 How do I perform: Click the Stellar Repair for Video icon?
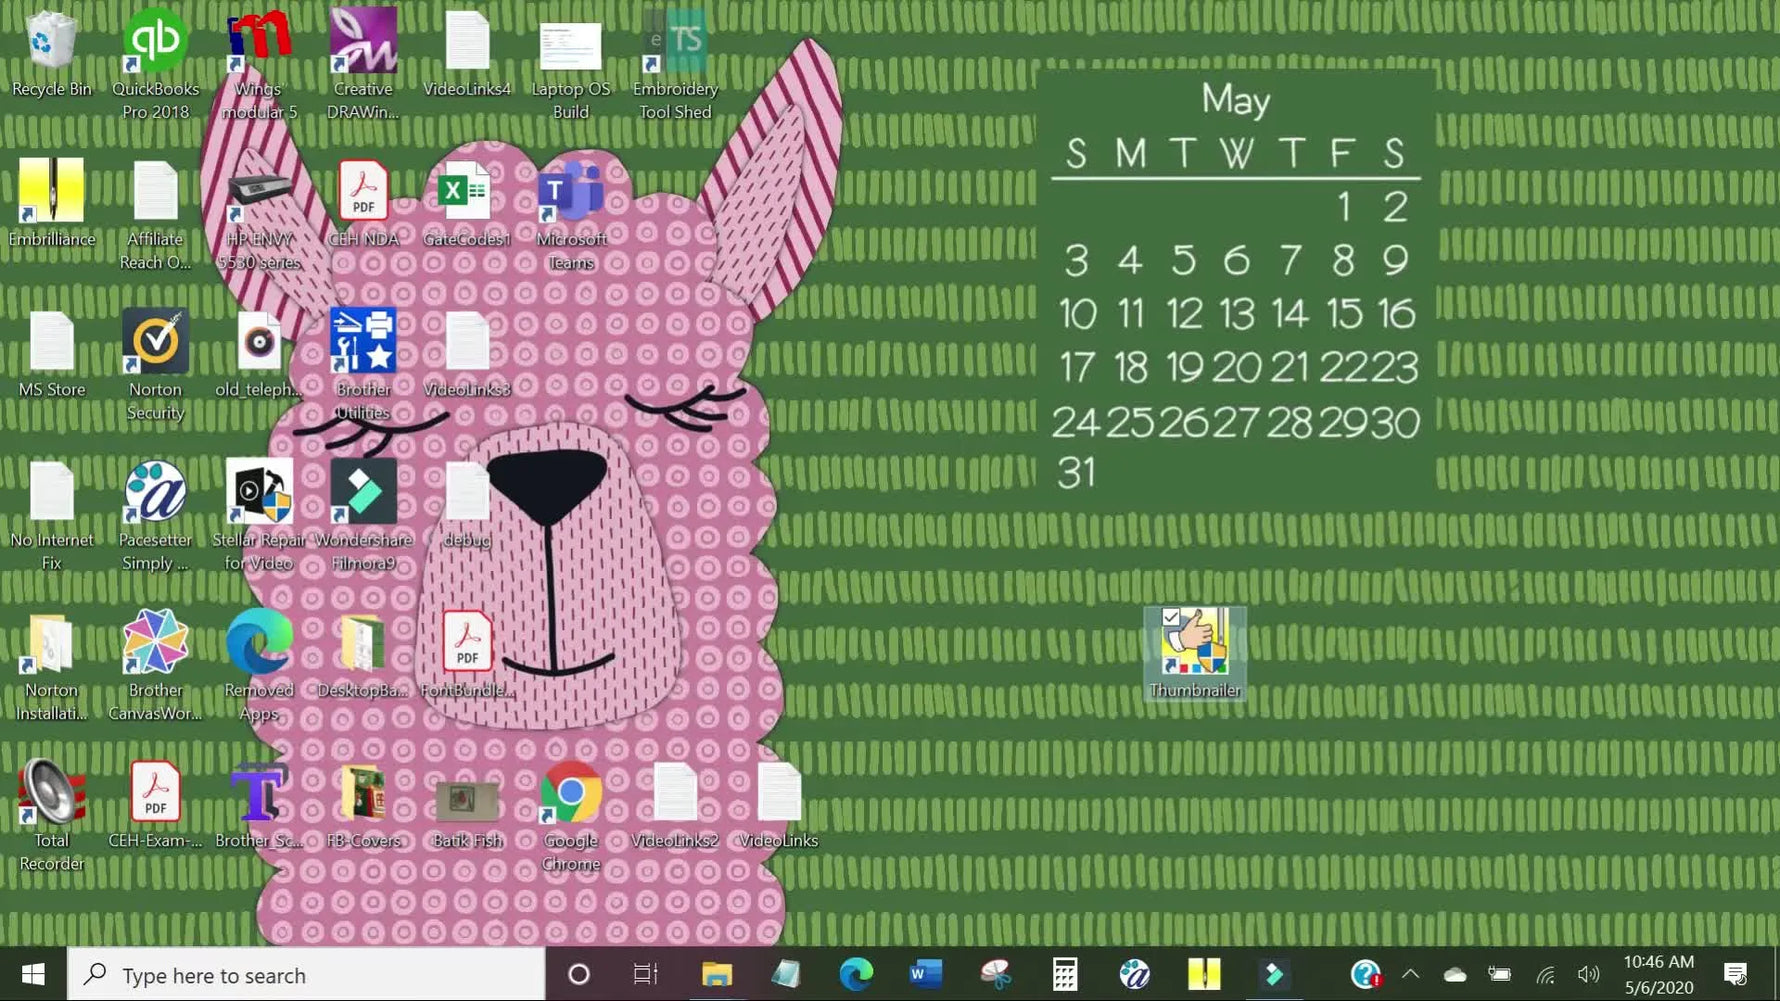point(259,493)
